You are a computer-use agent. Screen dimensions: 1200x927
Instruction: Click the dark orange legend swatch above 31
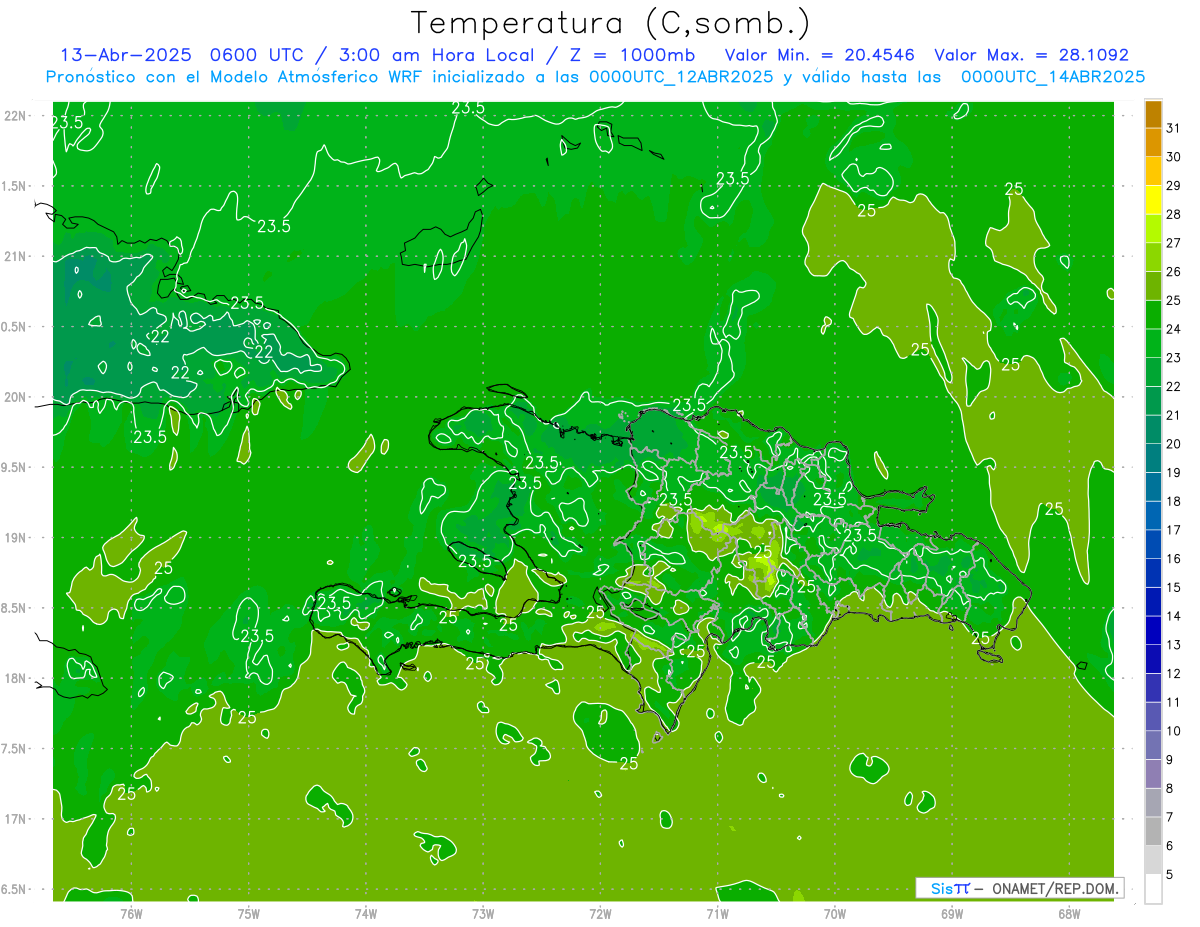click(x=1153, y=114)
